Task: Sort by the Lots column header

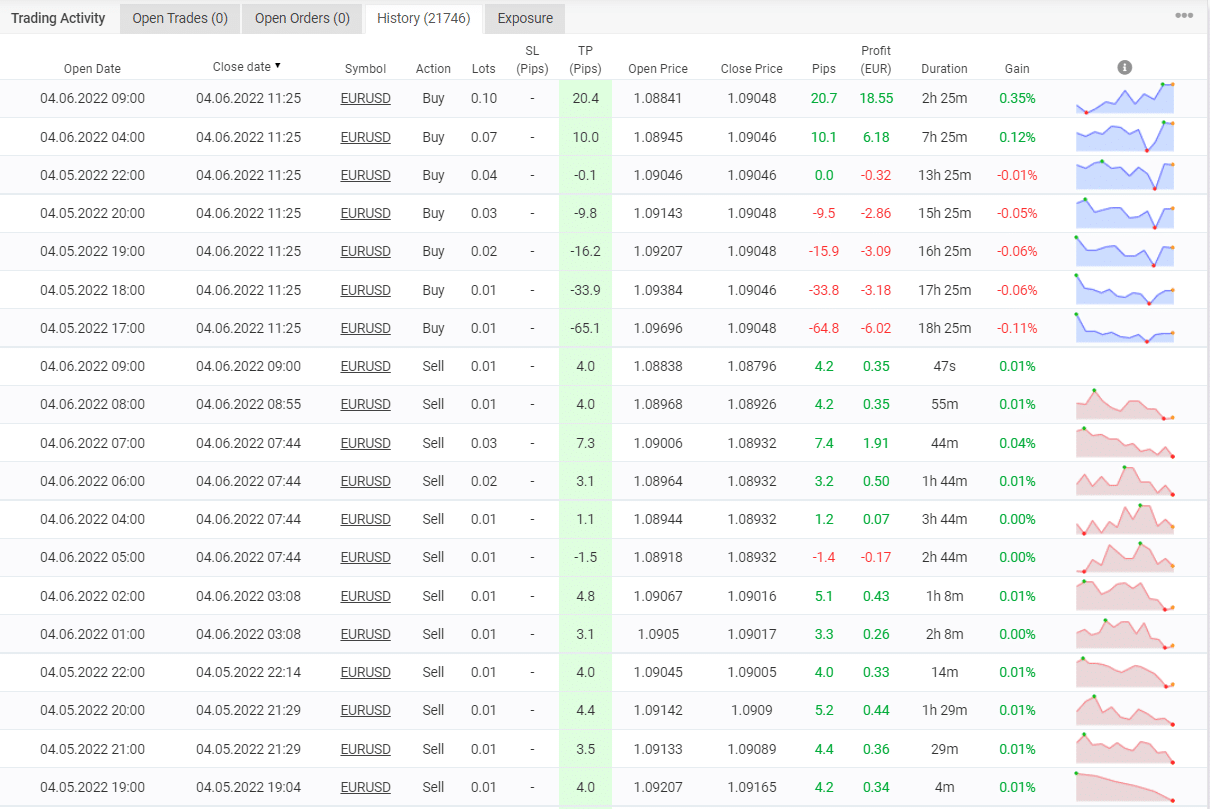Action: click(x=483, y=68)
